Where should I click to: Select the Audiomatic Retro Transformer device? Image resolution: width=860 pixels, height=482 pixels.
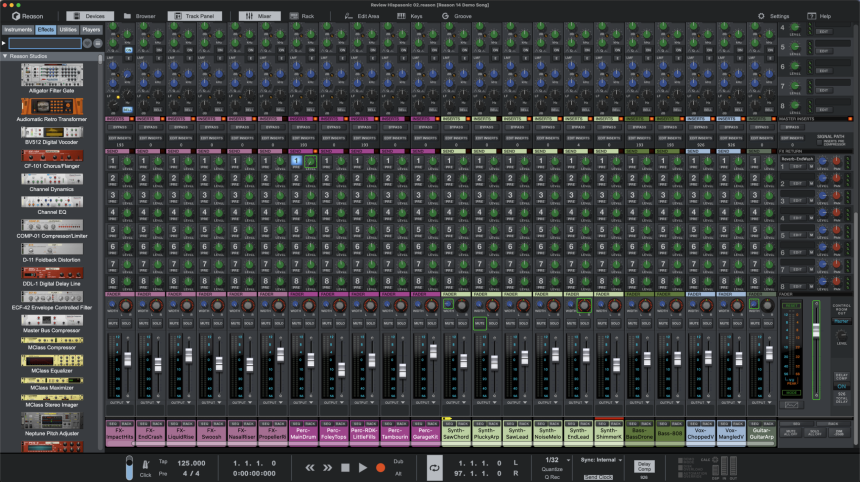(x=52, y=109)
